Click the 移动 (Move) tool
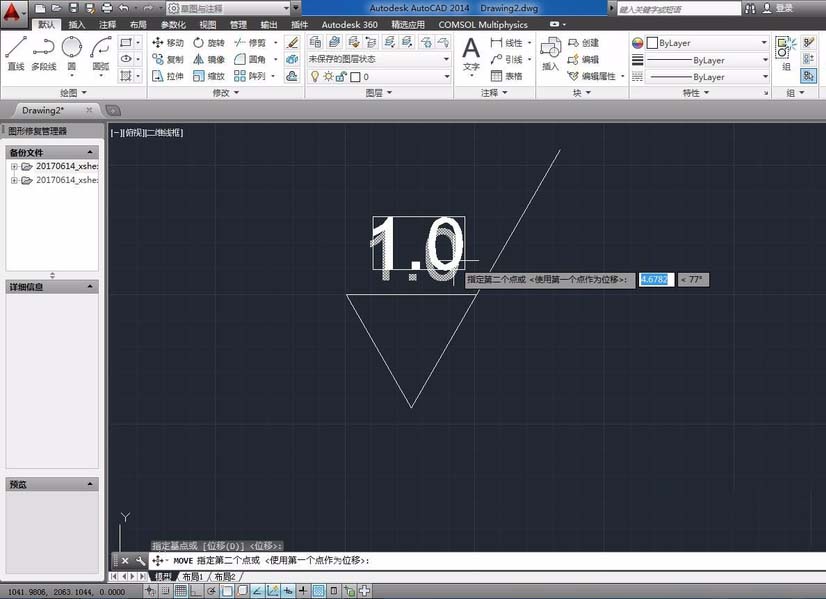 click(x=168, y=43)
